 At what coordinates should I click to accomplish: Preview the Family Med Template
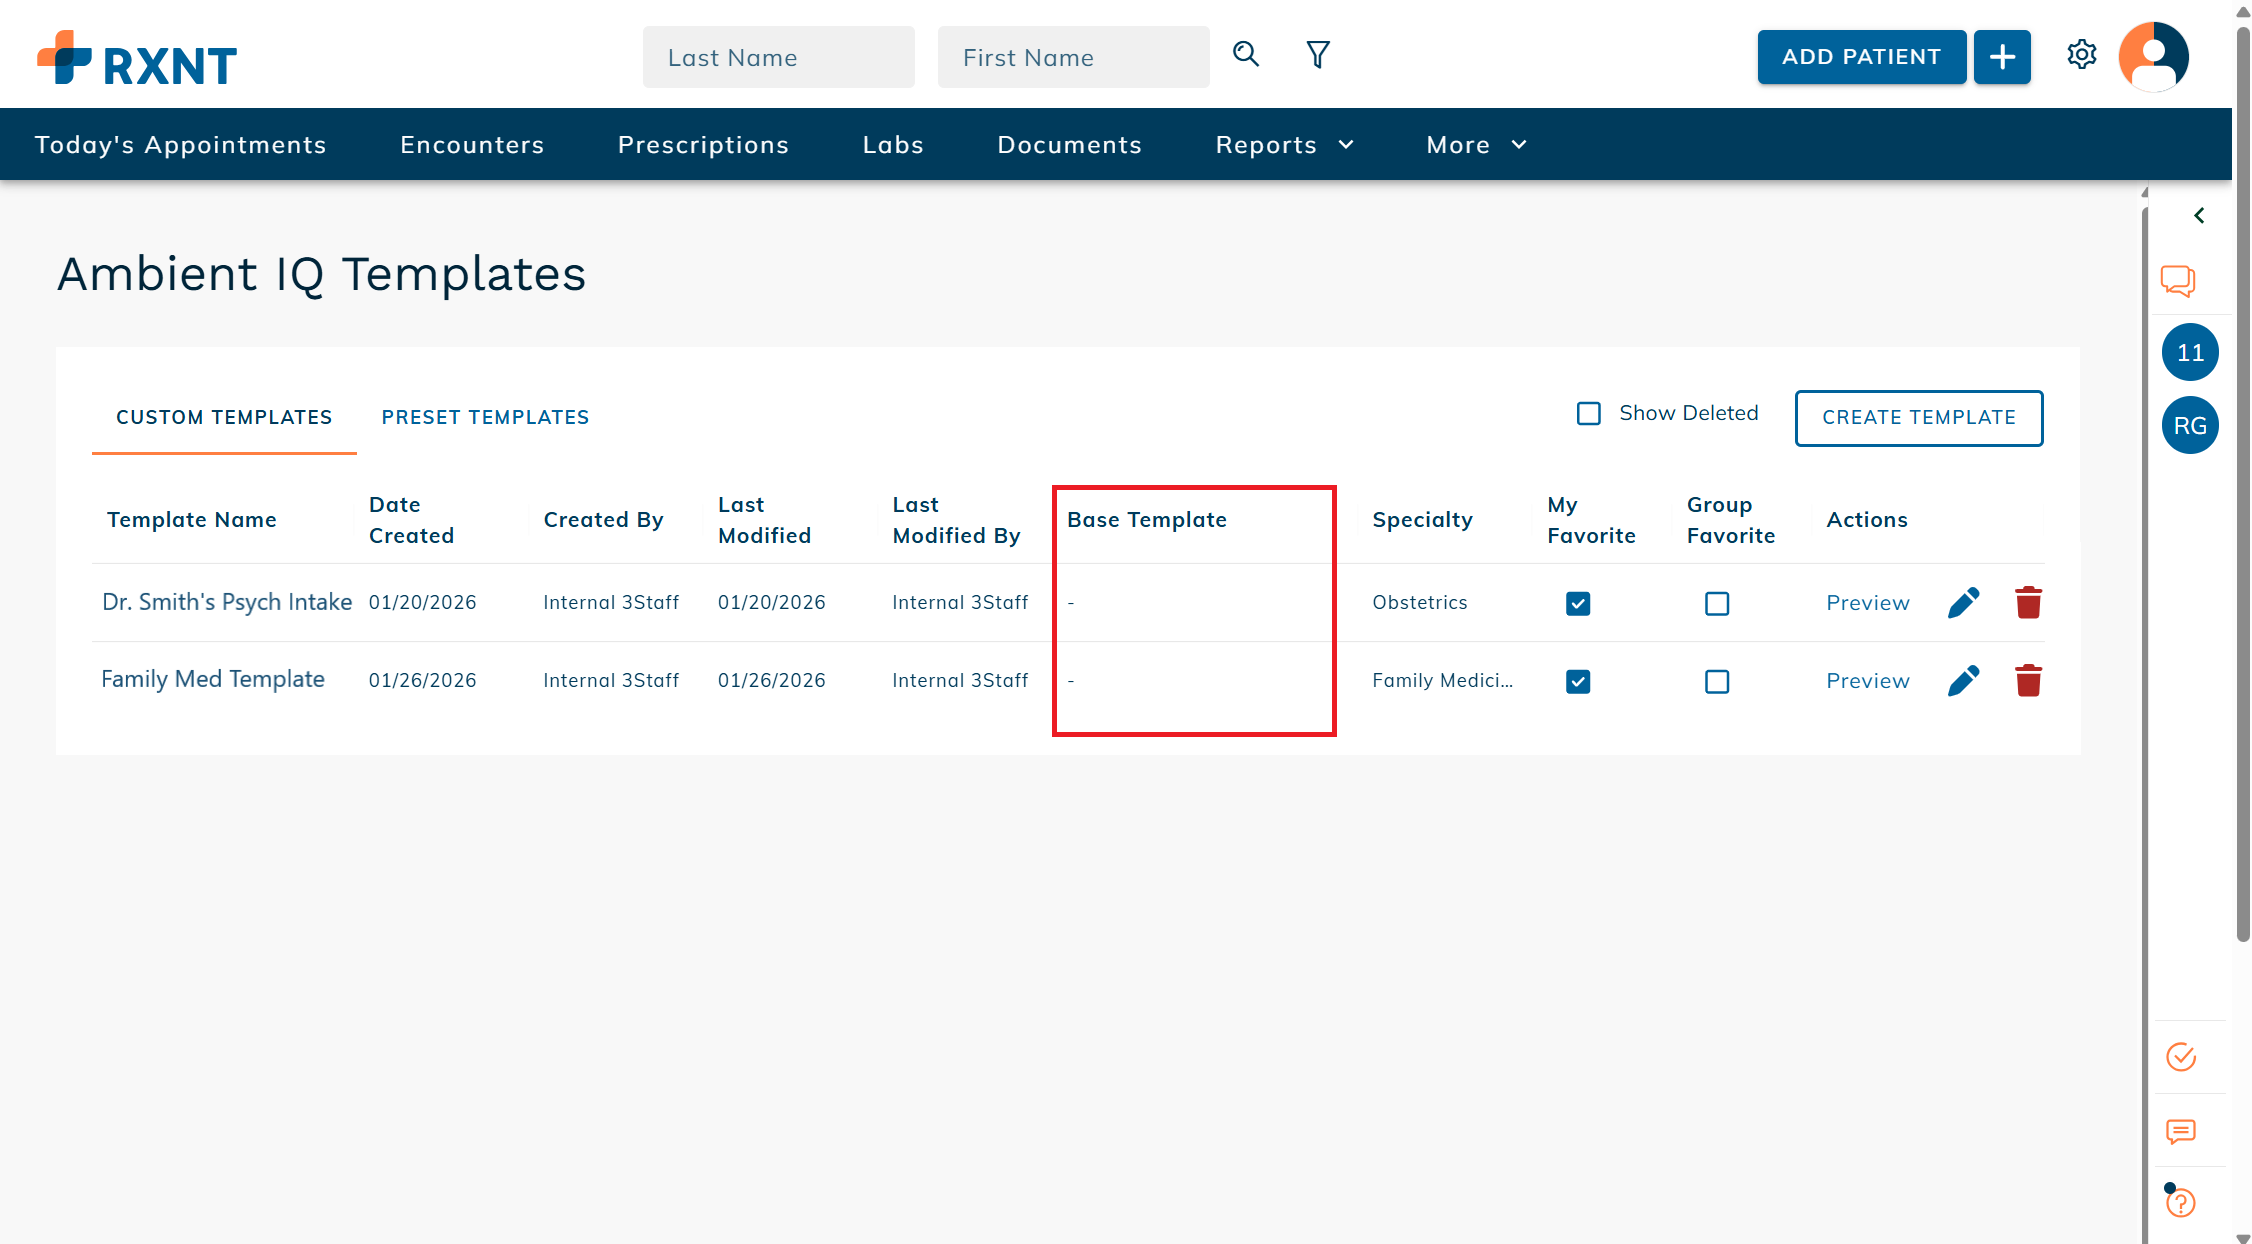(1867, 681)
